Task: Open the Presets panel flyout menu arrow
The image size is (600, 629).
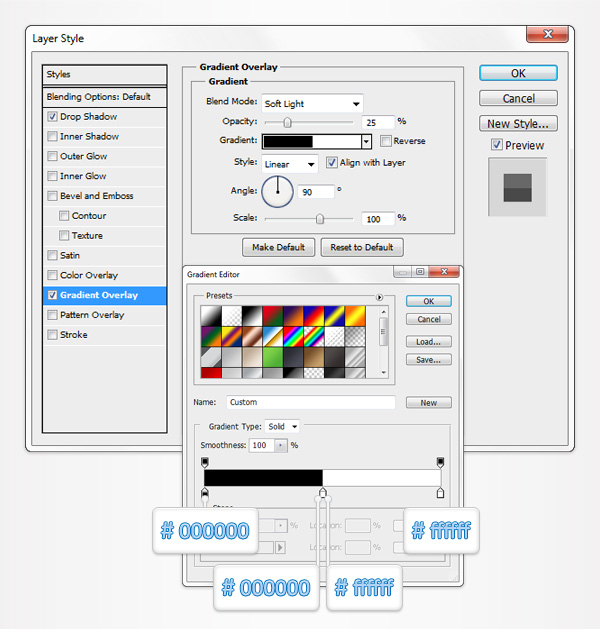Action: (x=380, y=298)
